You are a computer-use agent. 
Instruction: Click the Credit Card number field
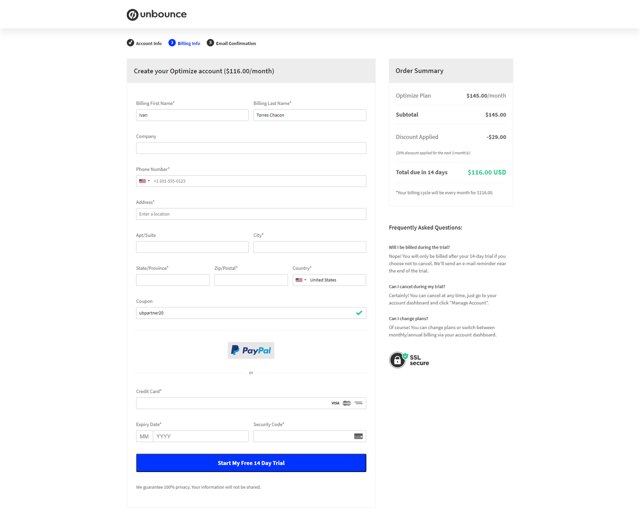(251, 403)
